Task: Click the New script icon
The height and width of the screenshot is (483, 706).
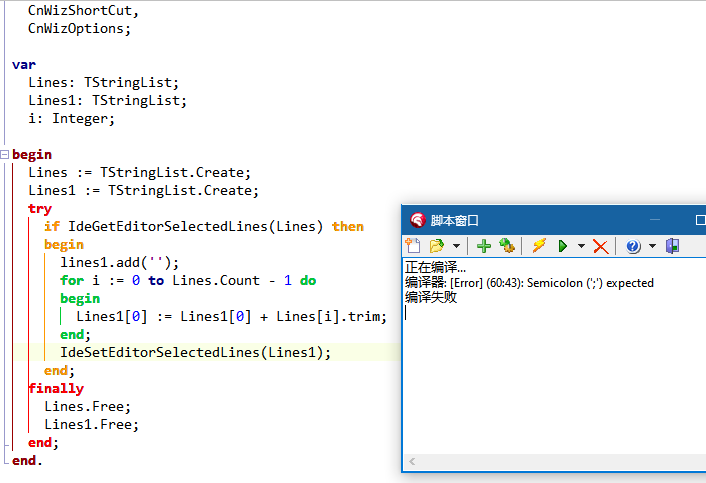Action: click(414, 246)
